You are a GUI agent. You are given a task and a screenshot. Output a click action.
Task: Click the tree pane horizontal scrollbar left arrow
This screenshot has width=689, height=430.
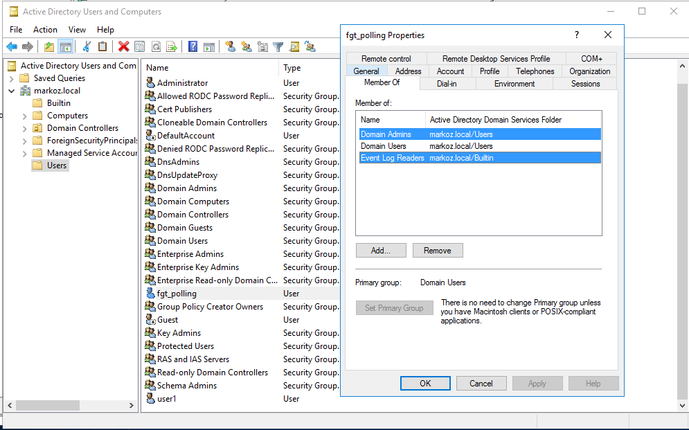[10, 405]
